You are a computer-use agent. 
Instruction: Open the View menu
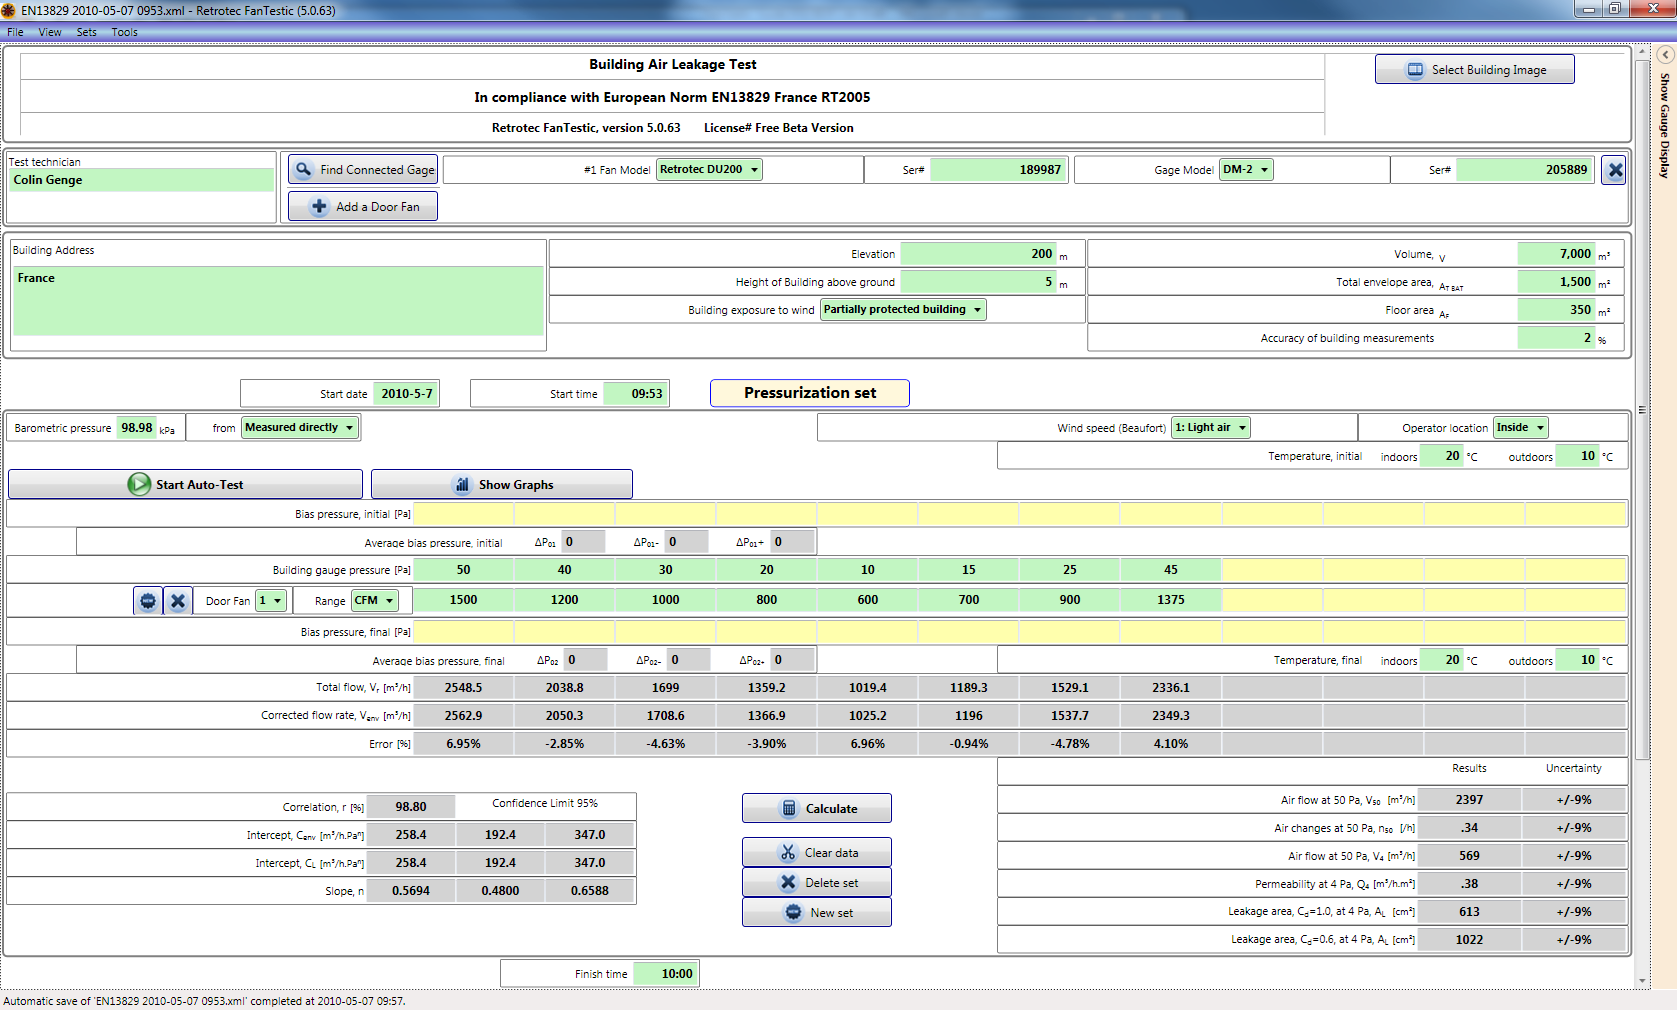pos(50,32)
